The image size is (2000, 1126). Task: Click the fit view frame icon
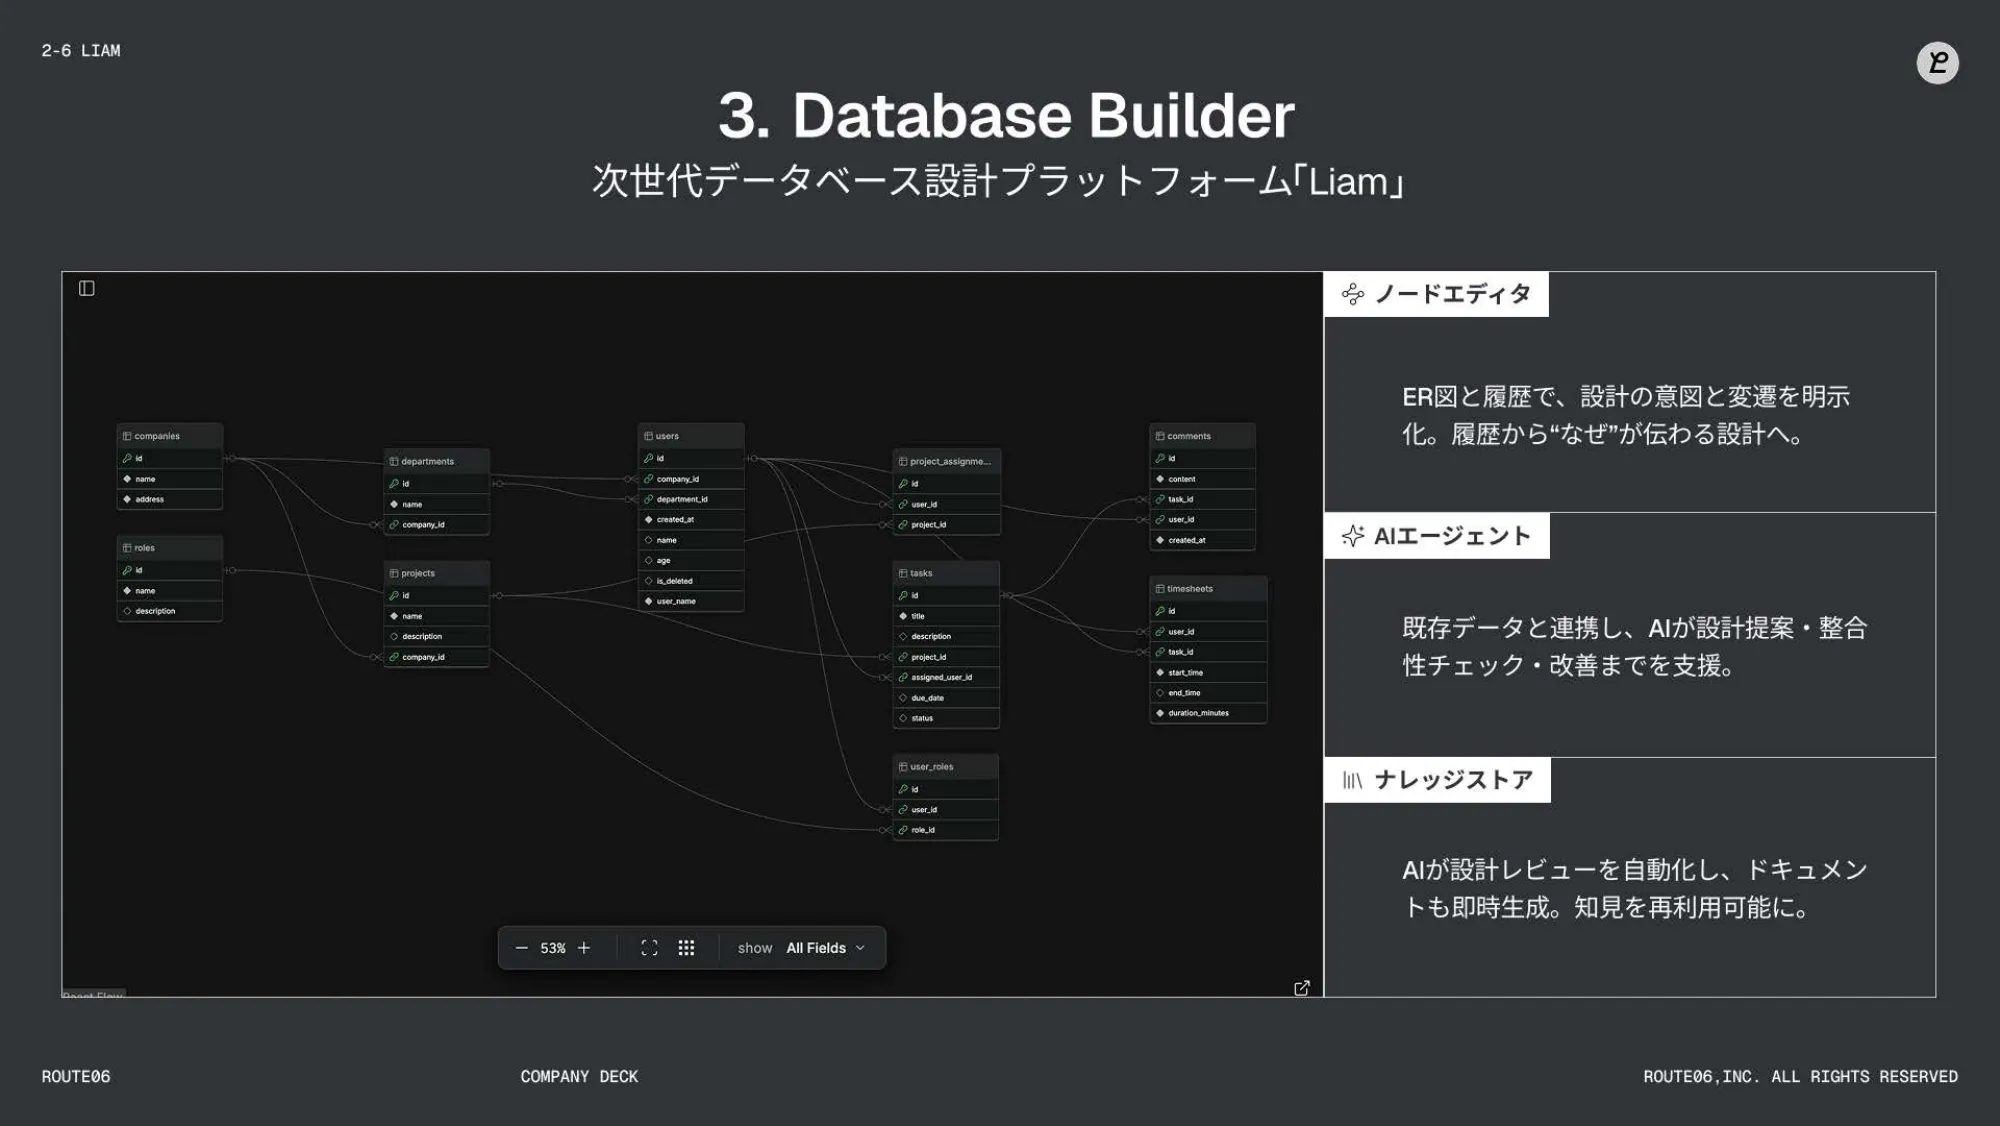pos(649,948)
